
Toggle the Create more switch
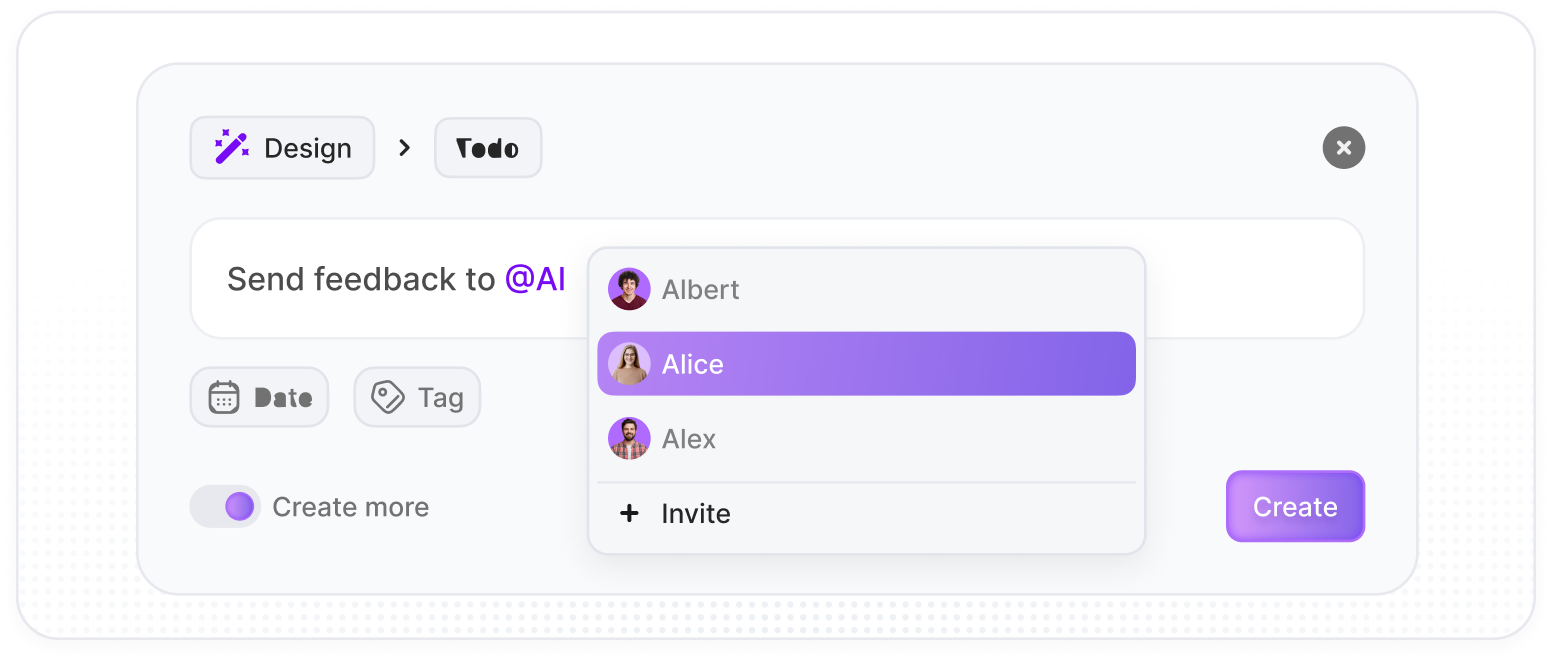click(226, 506)
